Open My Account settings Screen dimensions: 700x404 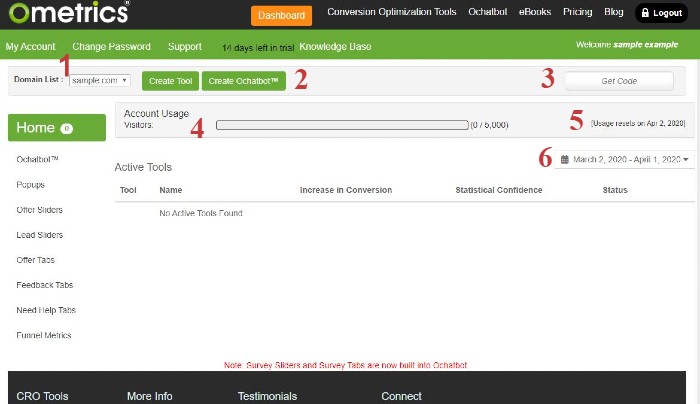pyautogui.click(x=30, y=46)
